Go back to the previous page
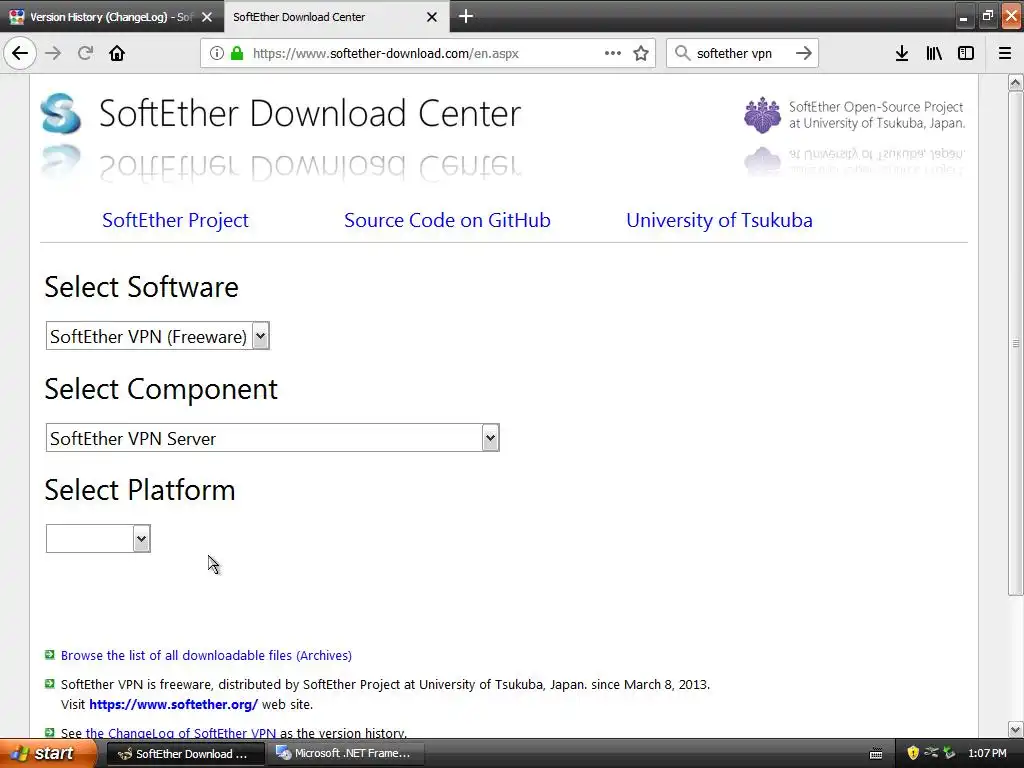This screenshot has height=768, width=1024. click(20, 53)
